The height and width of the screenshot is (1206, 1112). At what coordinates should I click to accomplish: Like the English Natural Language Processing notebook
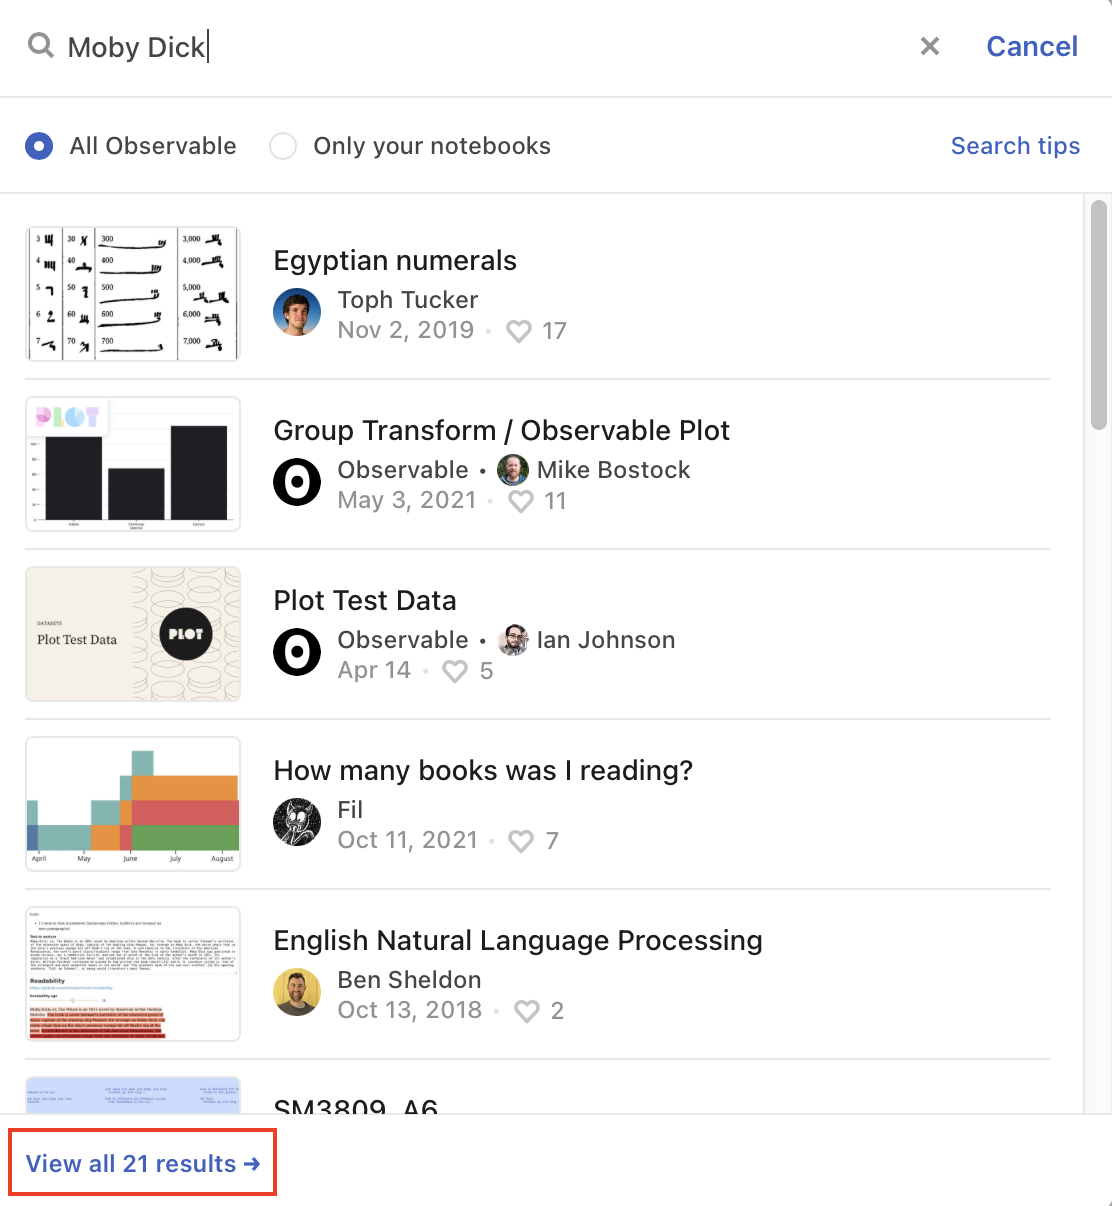pos(526,1011)
